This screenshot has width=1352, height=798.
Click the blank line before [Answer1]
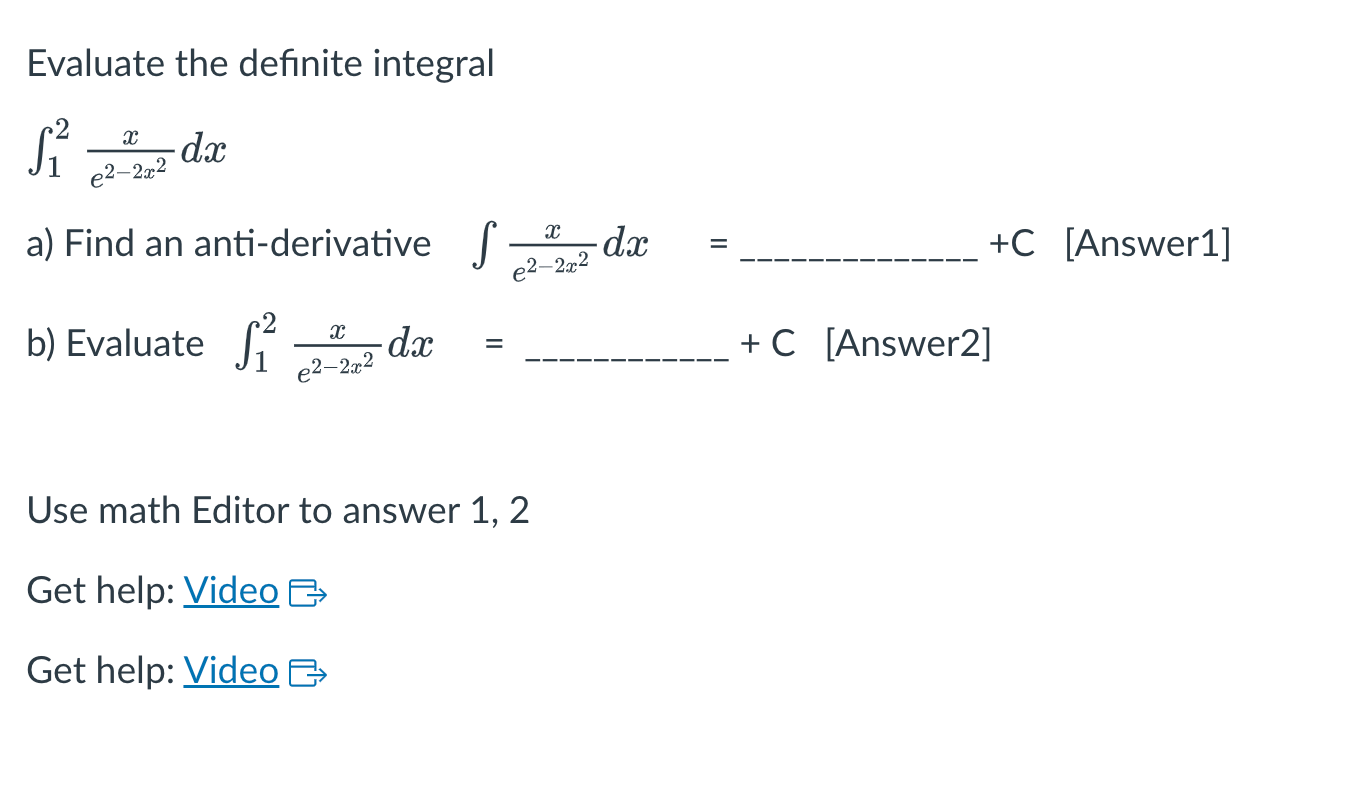point(859,259)
